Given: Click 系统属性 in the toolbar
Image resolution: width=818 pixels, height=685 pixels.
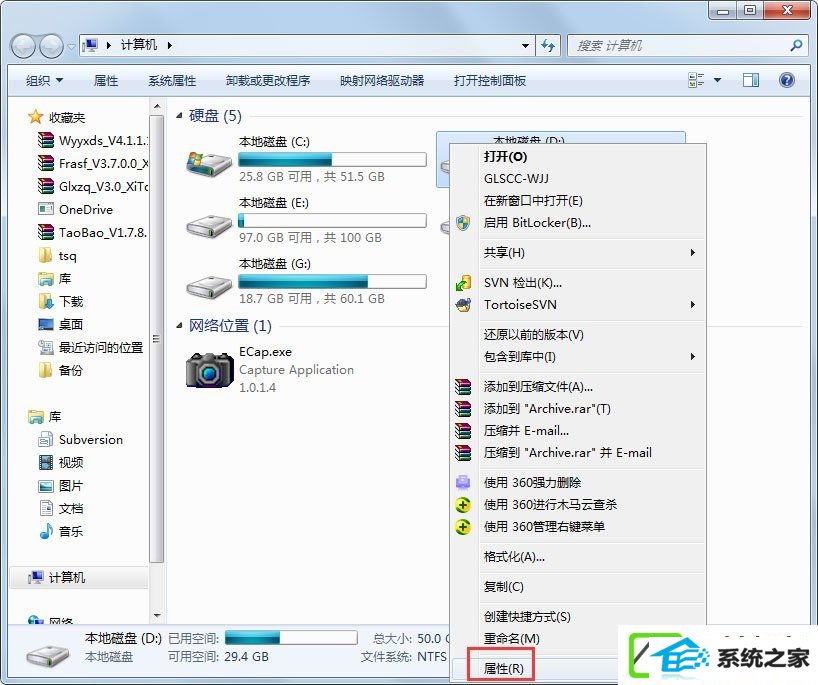Looking at the screenshot, I should tap(172, 80).
